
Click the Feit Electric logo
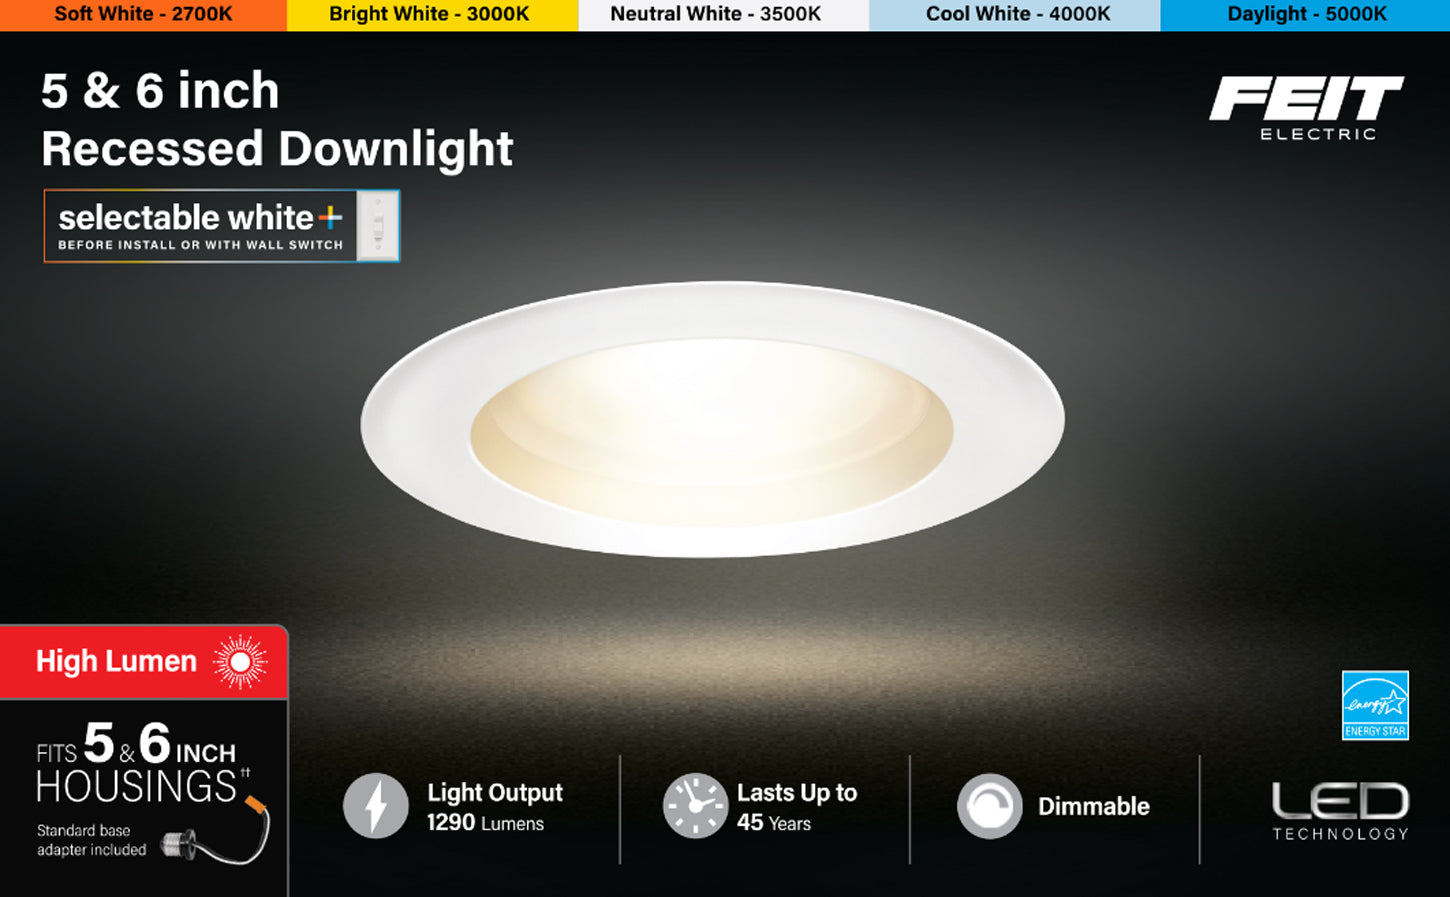[1306, 108]
